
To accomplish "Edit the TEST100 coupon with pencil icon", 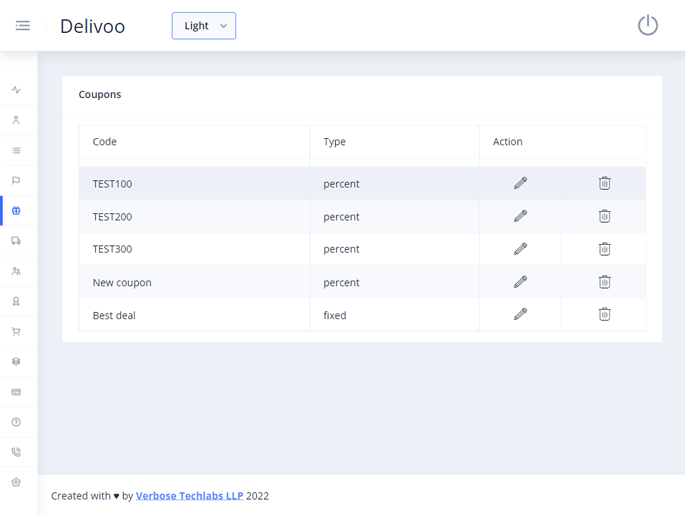I will (x=520, y=183).
